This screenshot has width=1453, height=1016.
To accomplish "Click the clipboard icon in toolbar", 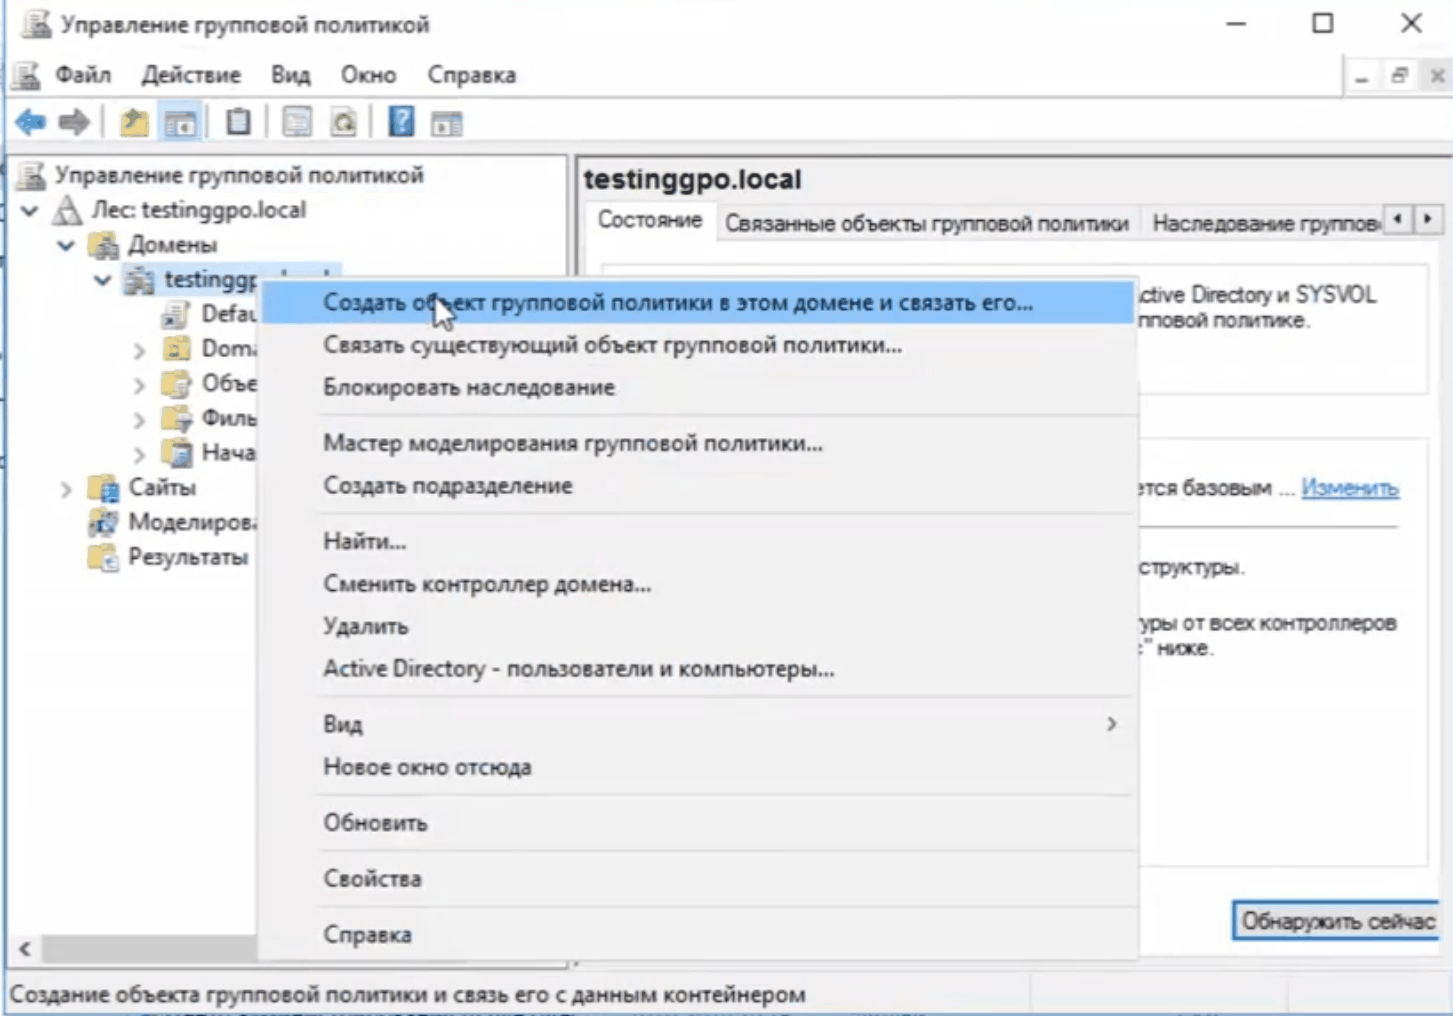I will click(x=238, y=123).
